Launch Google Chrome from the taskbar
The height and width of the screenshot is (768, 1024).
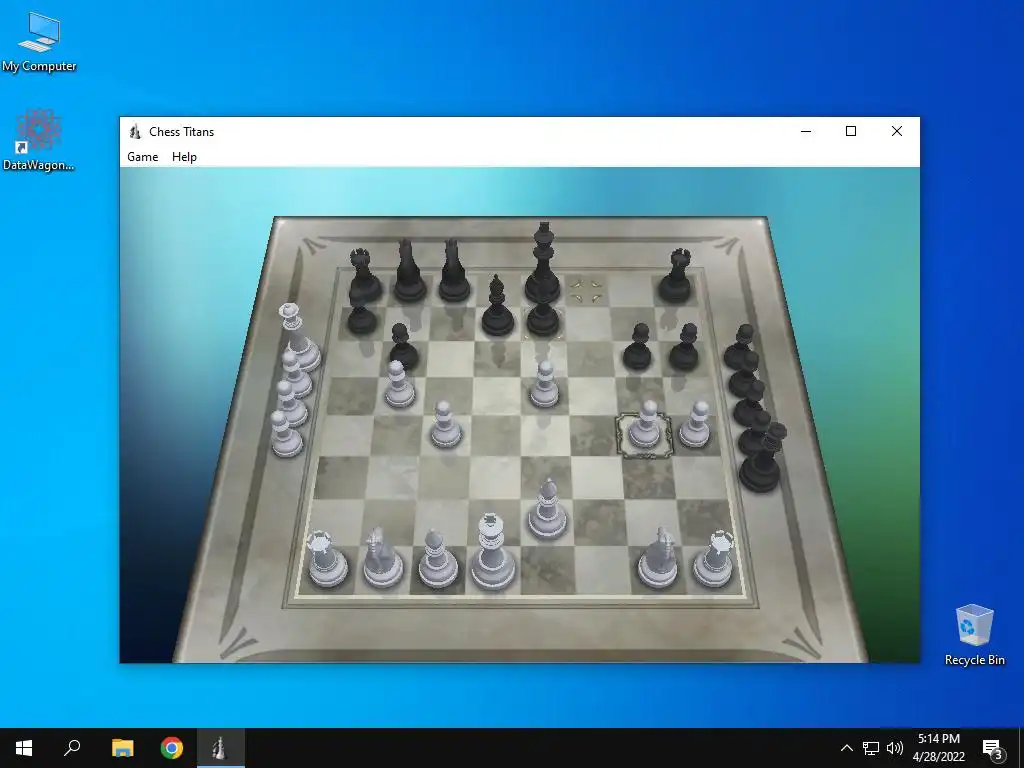(x=172, y=748)
